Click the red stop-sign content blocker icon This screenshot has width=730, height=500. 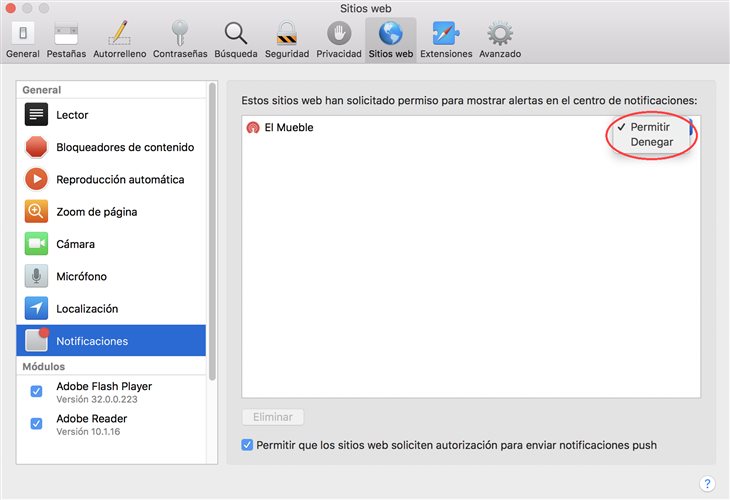click(x=36, y=147)
